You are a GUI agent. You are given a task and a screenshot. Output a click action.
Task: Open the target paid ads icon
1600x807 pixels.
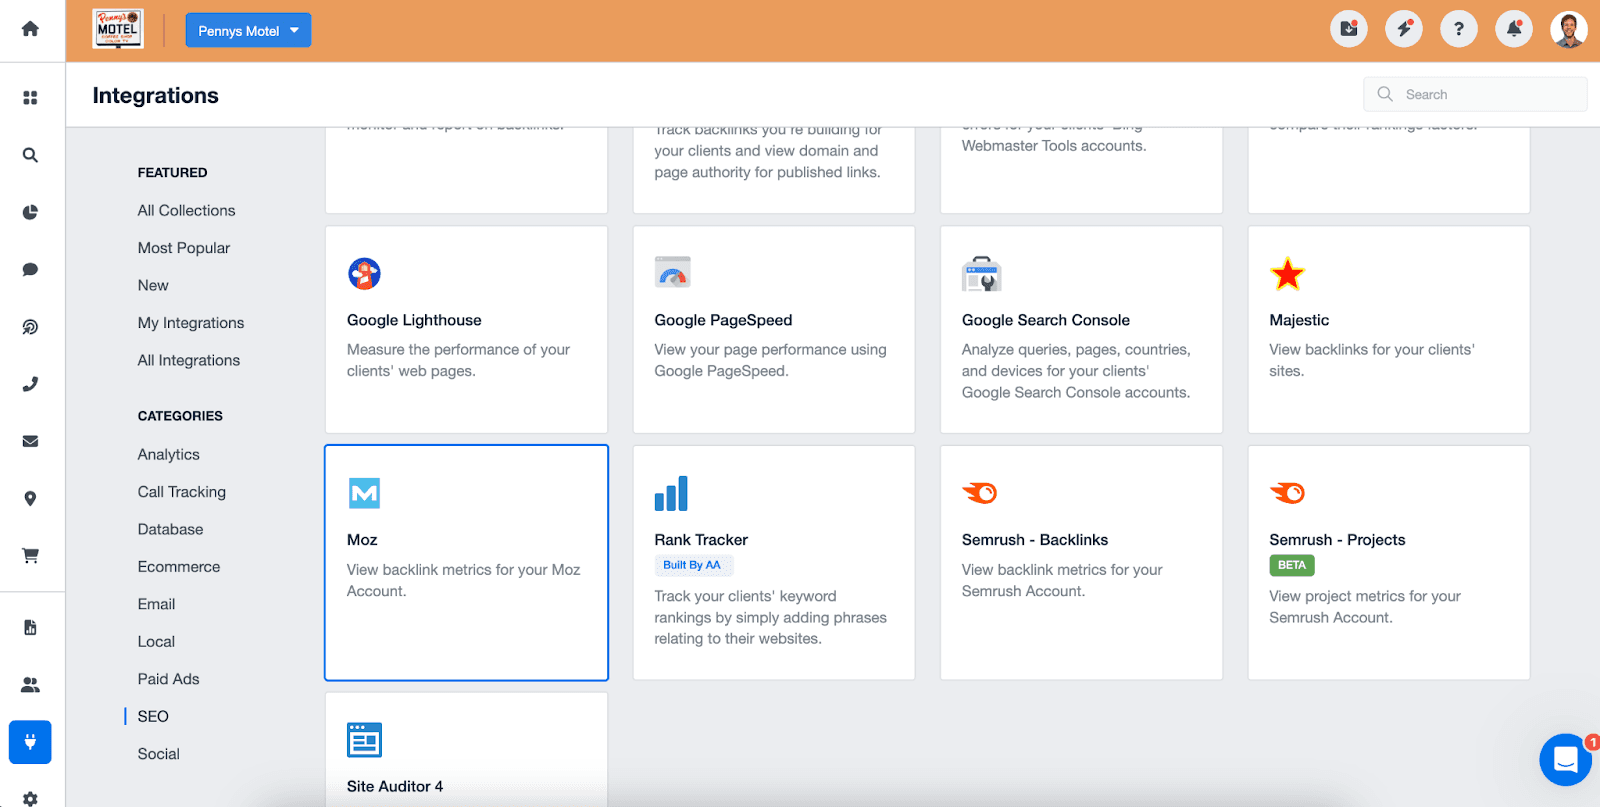30,327
